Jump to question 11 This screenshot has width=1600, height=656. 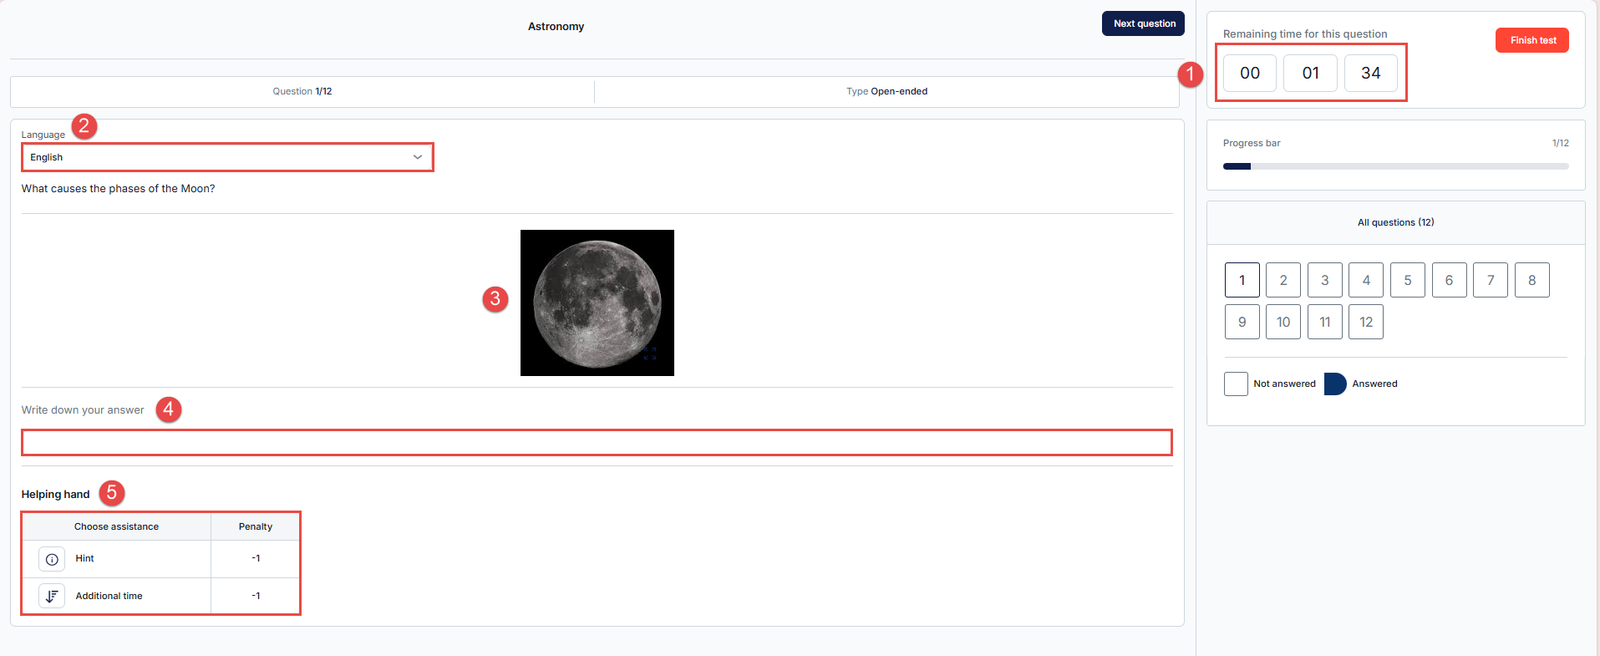[x=1325, y=322]
